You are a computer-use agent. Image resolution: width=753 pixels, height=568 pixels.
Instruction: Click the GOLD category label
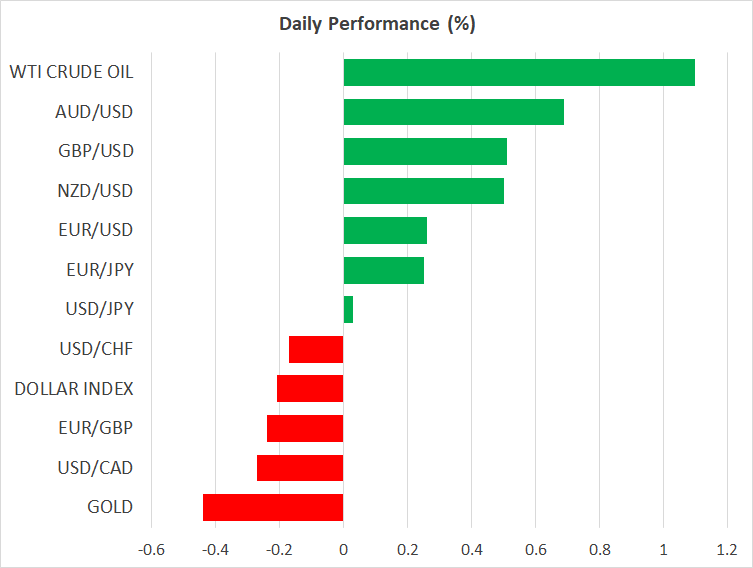coord(110,507)
